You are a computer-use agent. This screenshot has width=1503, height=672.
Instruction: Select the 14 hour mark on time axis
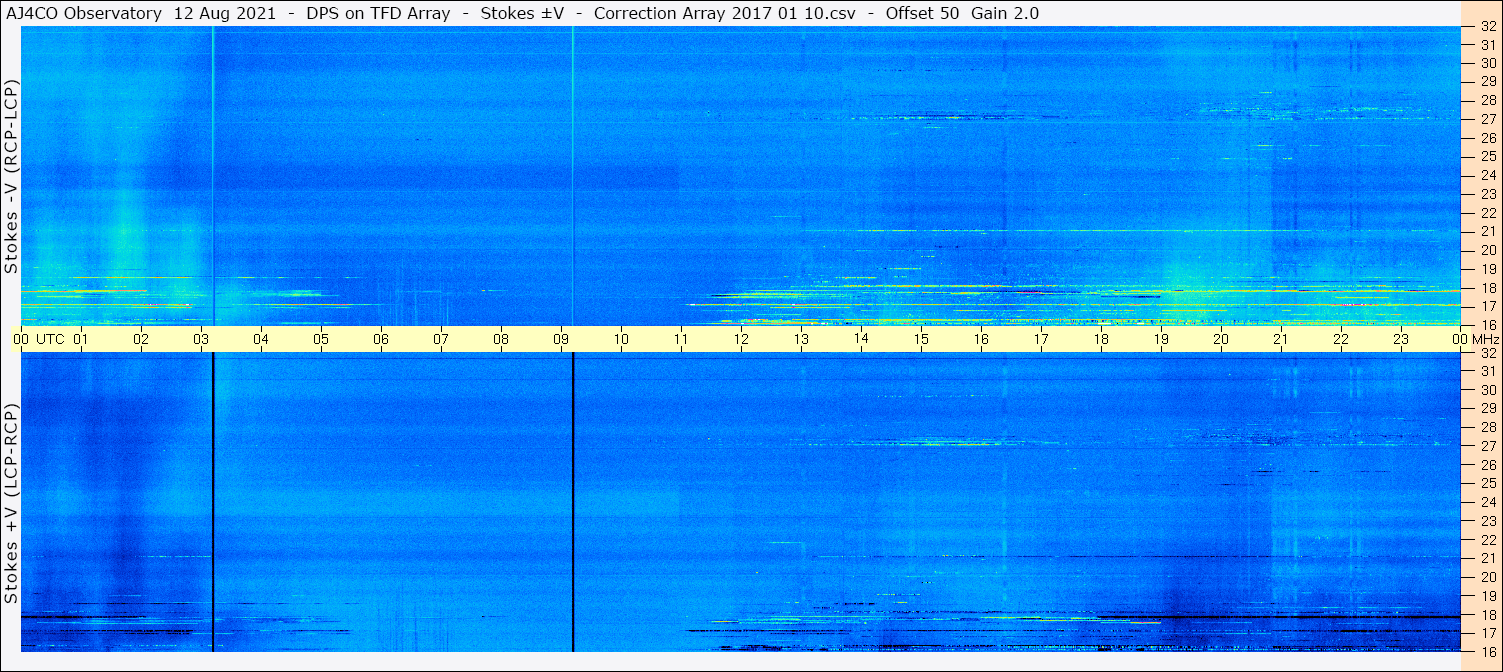coord(861,339)
